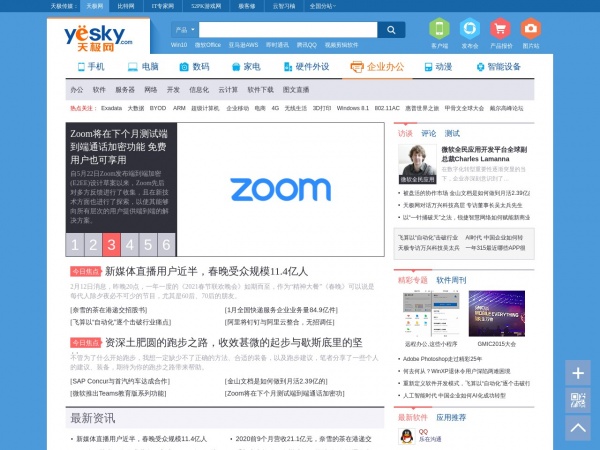The width and height of the screenshot is (600, 450).
Task: Select slide number 5 in carousel
Action: [148, 245]
